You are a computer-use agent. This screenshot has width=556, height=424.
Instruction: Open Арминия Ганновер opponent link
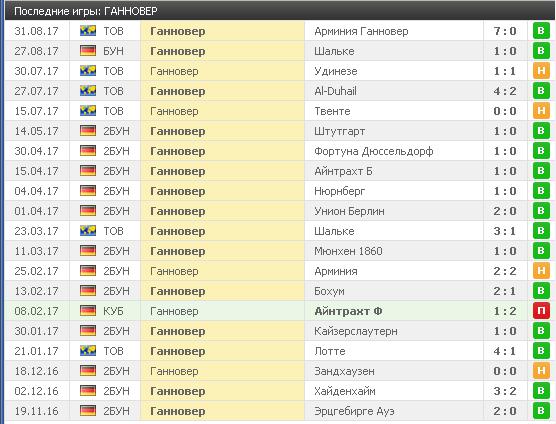[361, 31]
